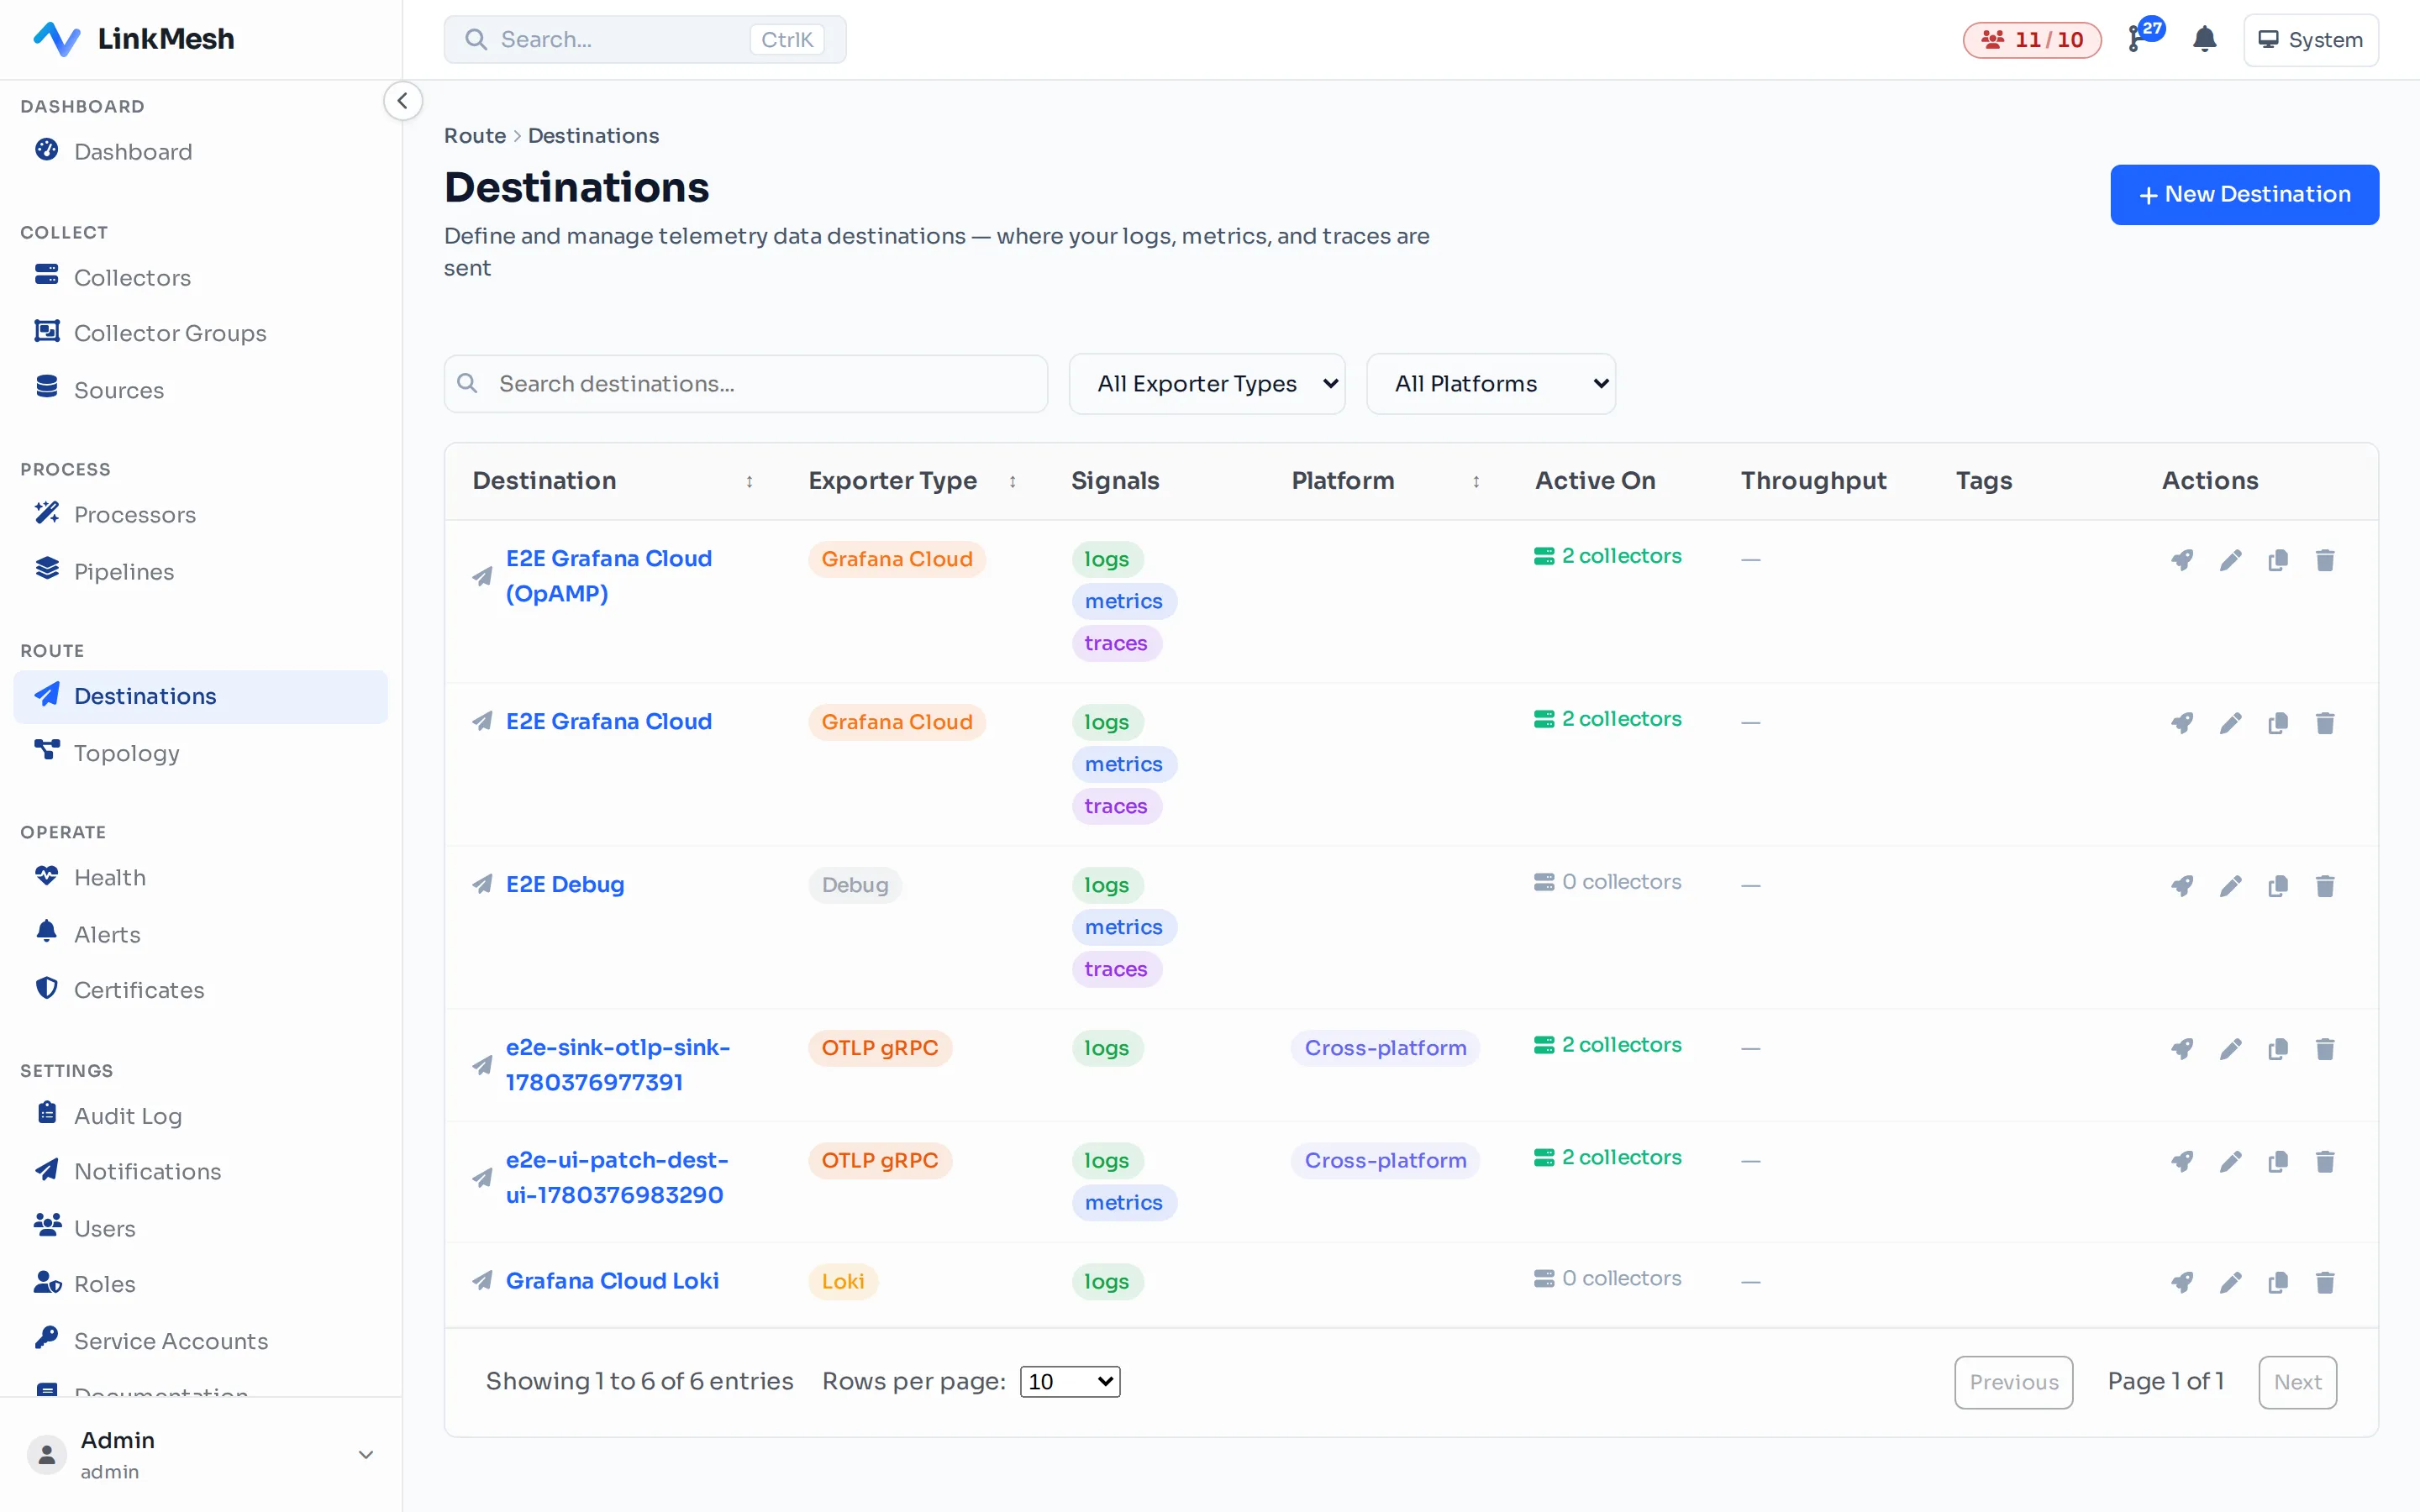
Task: Delete the e2e-ui-patch-dest destination
Action: (x=2325, y=1162)
